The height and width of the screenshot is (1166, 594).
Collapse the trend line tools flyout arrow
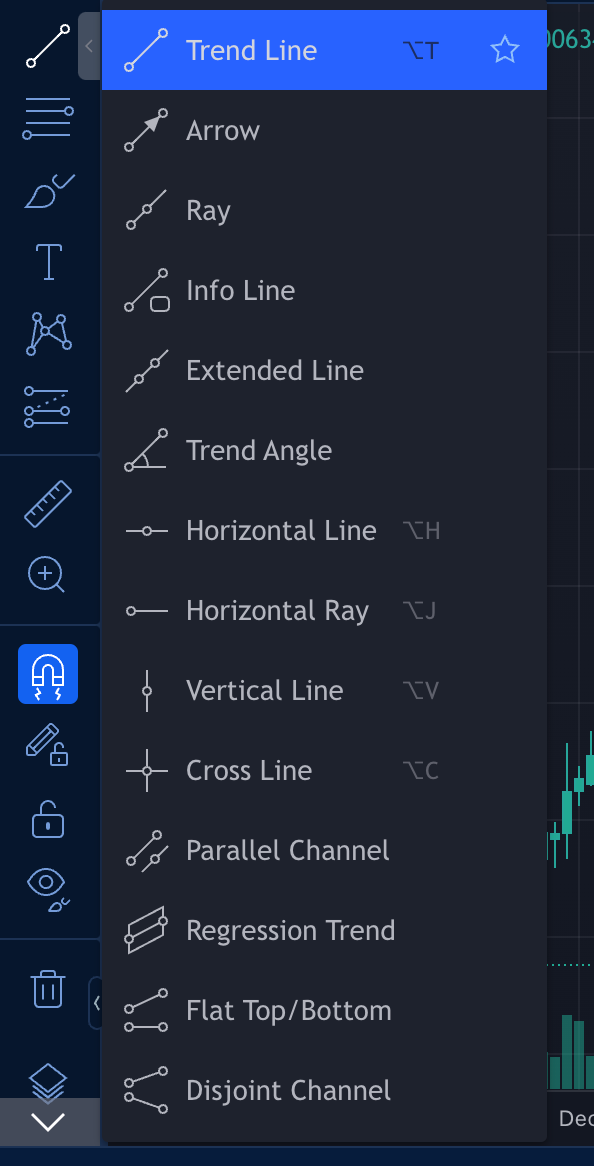(89, 46)
